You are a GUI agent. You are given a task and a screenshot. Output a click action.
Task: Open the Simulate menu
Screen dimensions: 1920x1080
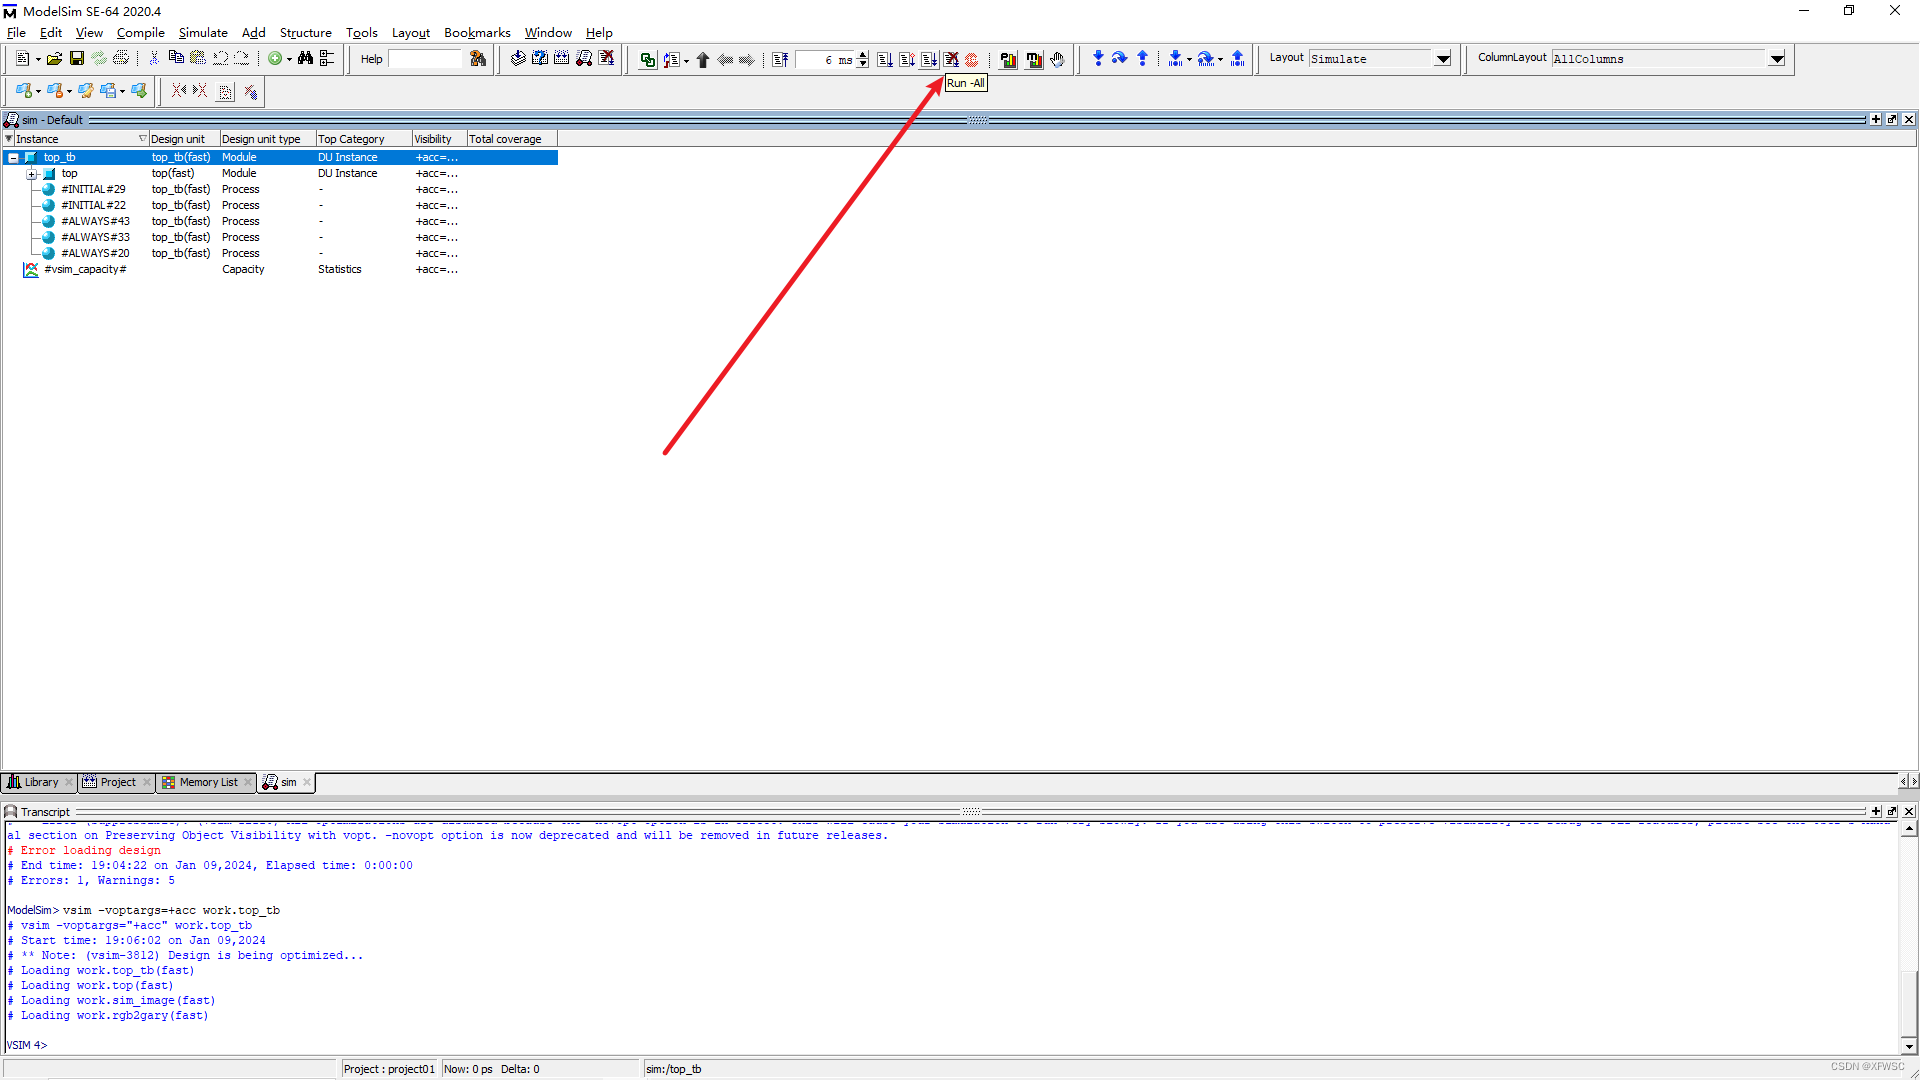(203, 32)
